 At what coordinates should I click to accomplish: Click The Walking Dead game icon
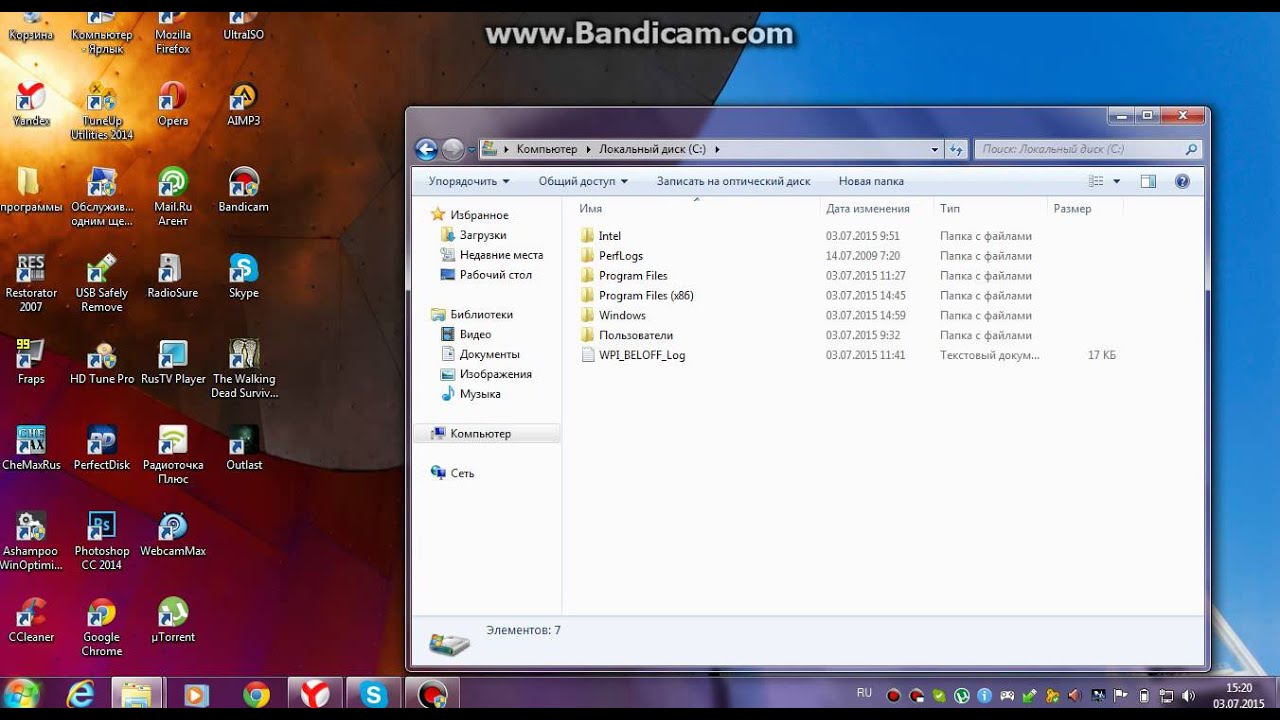(x=243, y=369)
